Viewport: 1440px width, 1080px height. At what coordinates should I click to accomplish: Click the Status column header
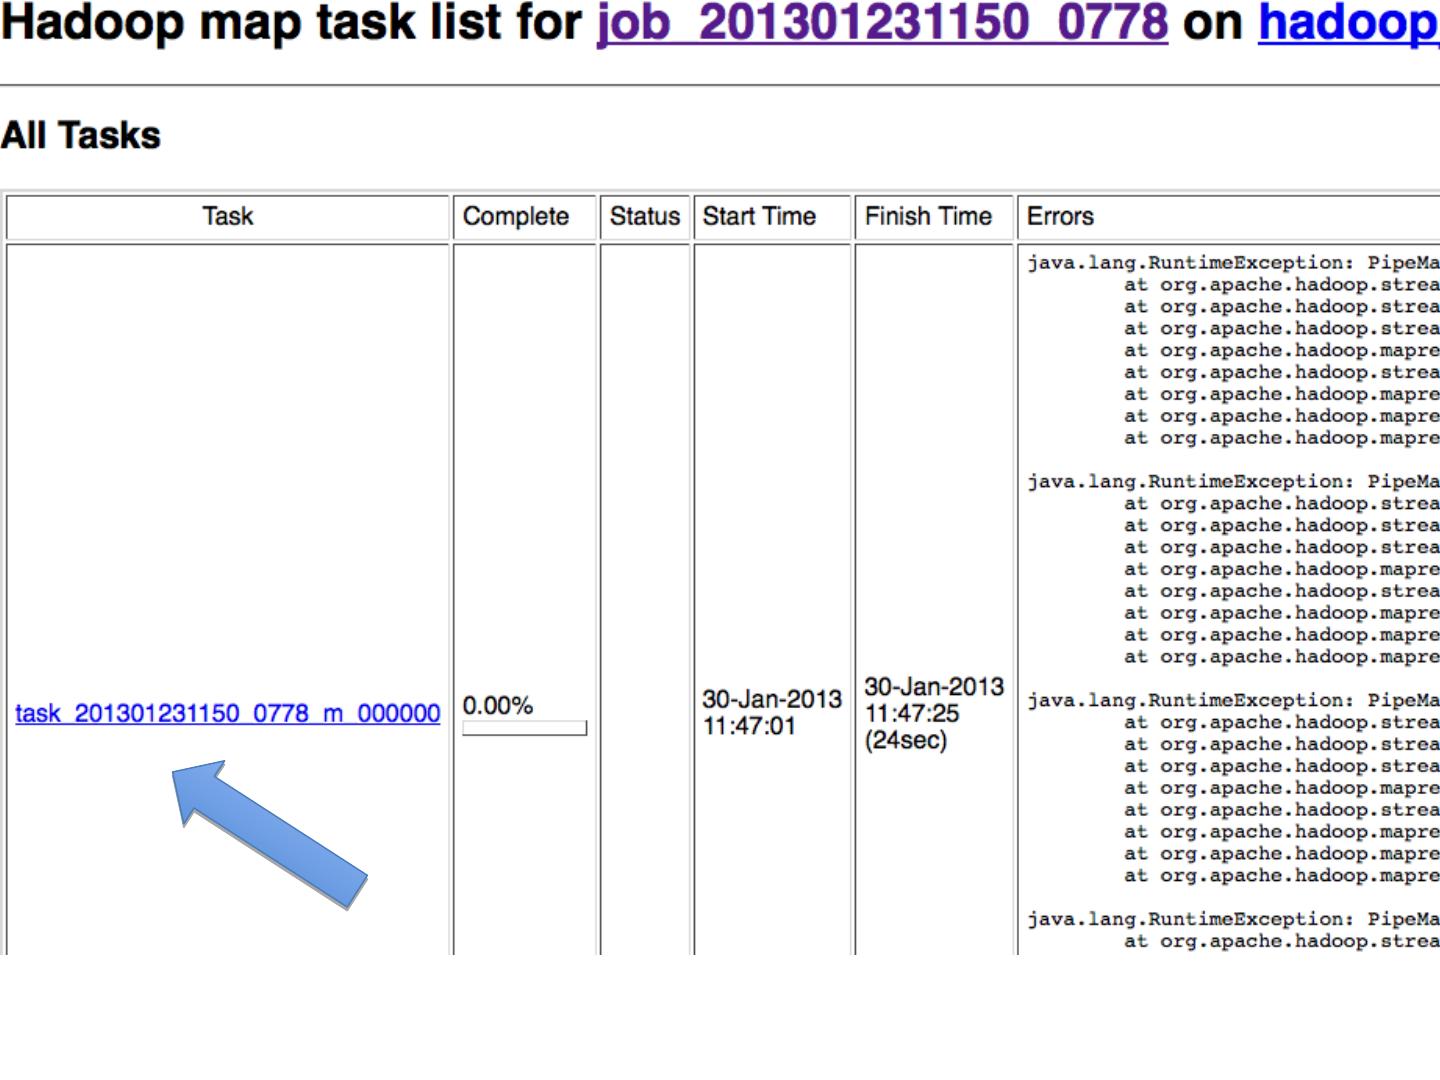click(644, 217)
